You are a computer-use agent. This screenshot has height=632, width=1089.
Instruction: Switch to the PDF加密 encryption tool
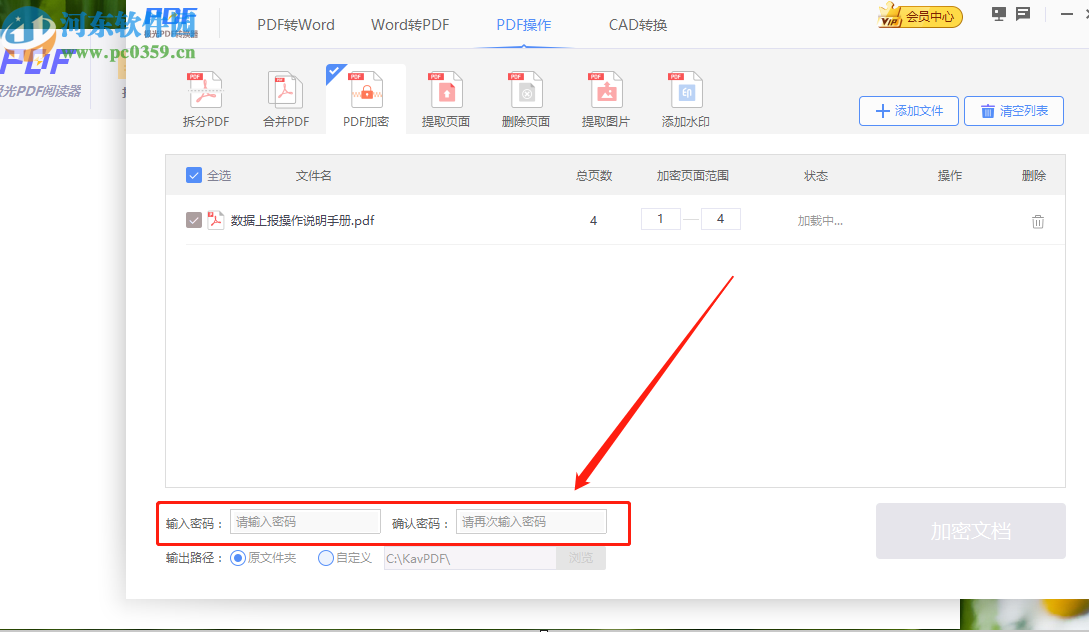[365, 97]
